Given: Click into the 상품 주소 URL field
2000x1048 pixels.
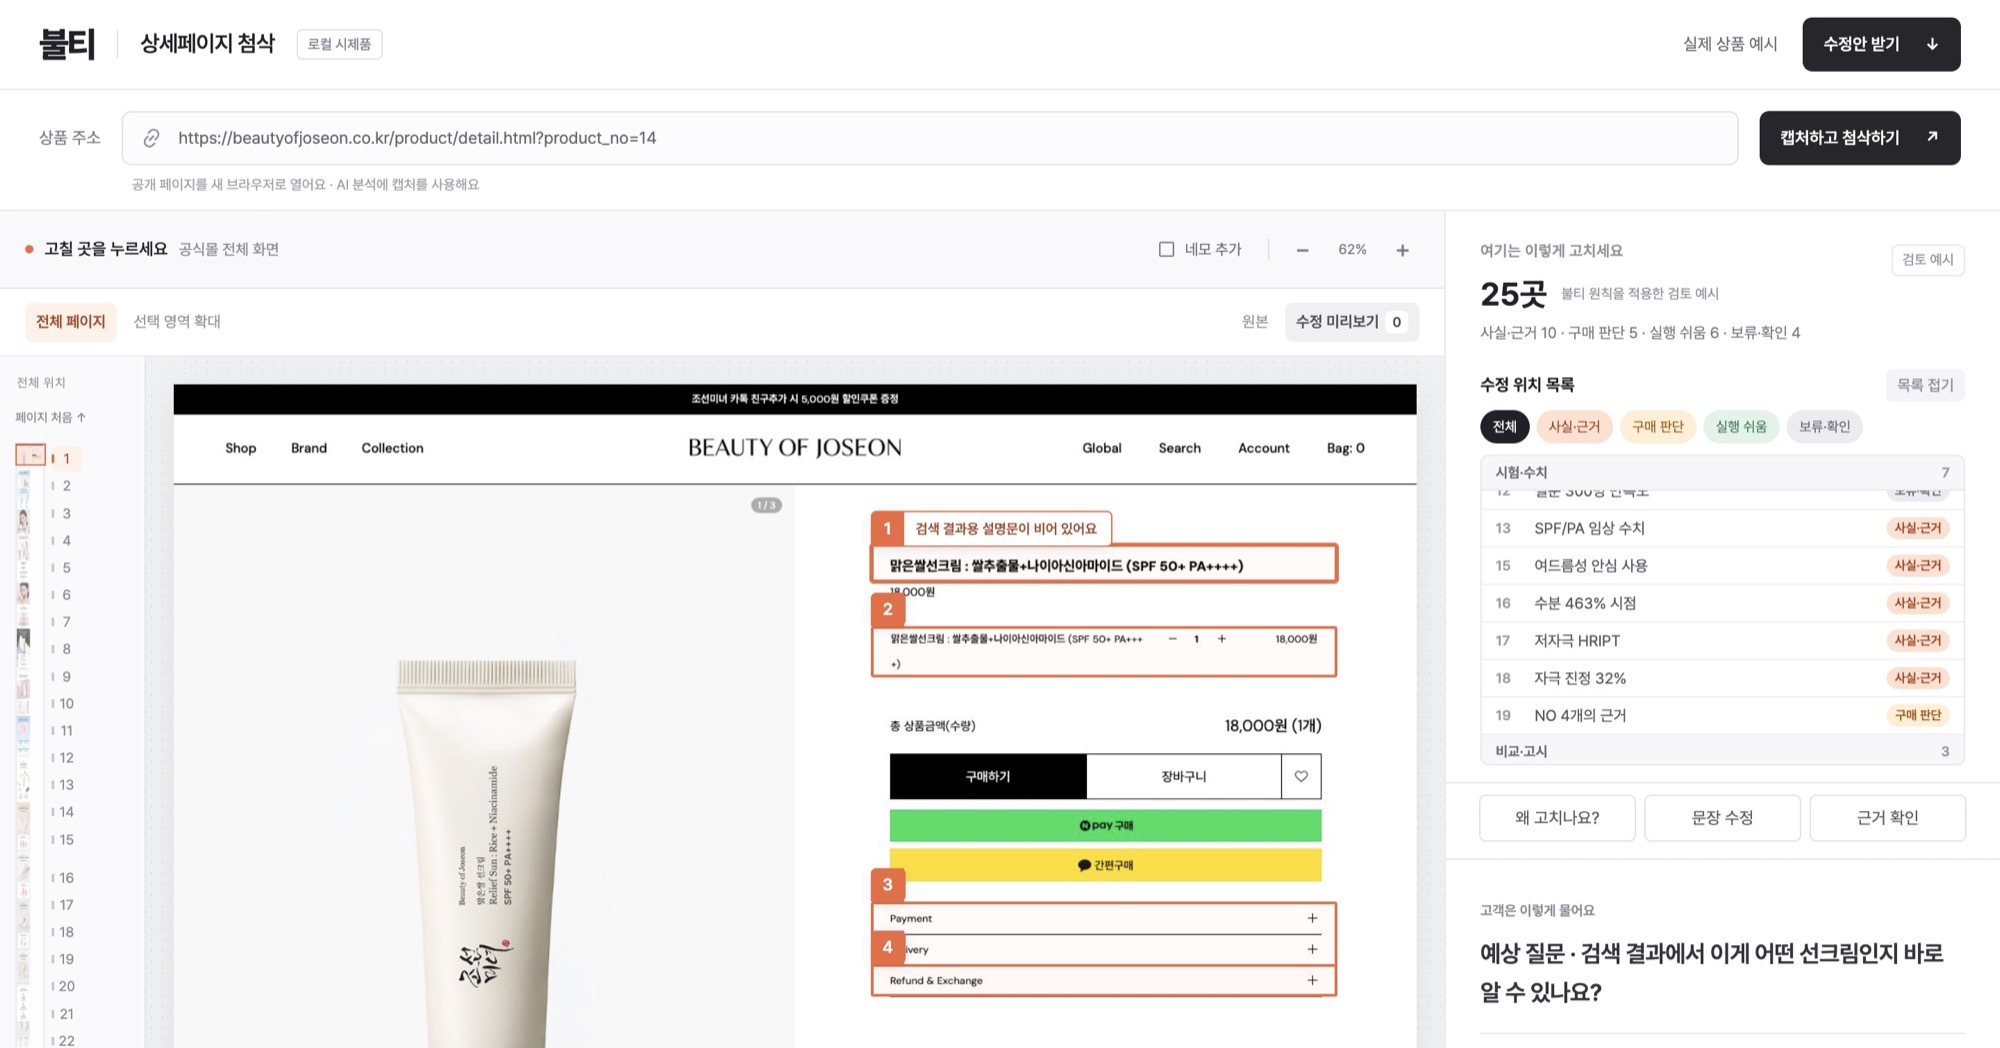Looking at the screenshot, I should pos(930,138).
